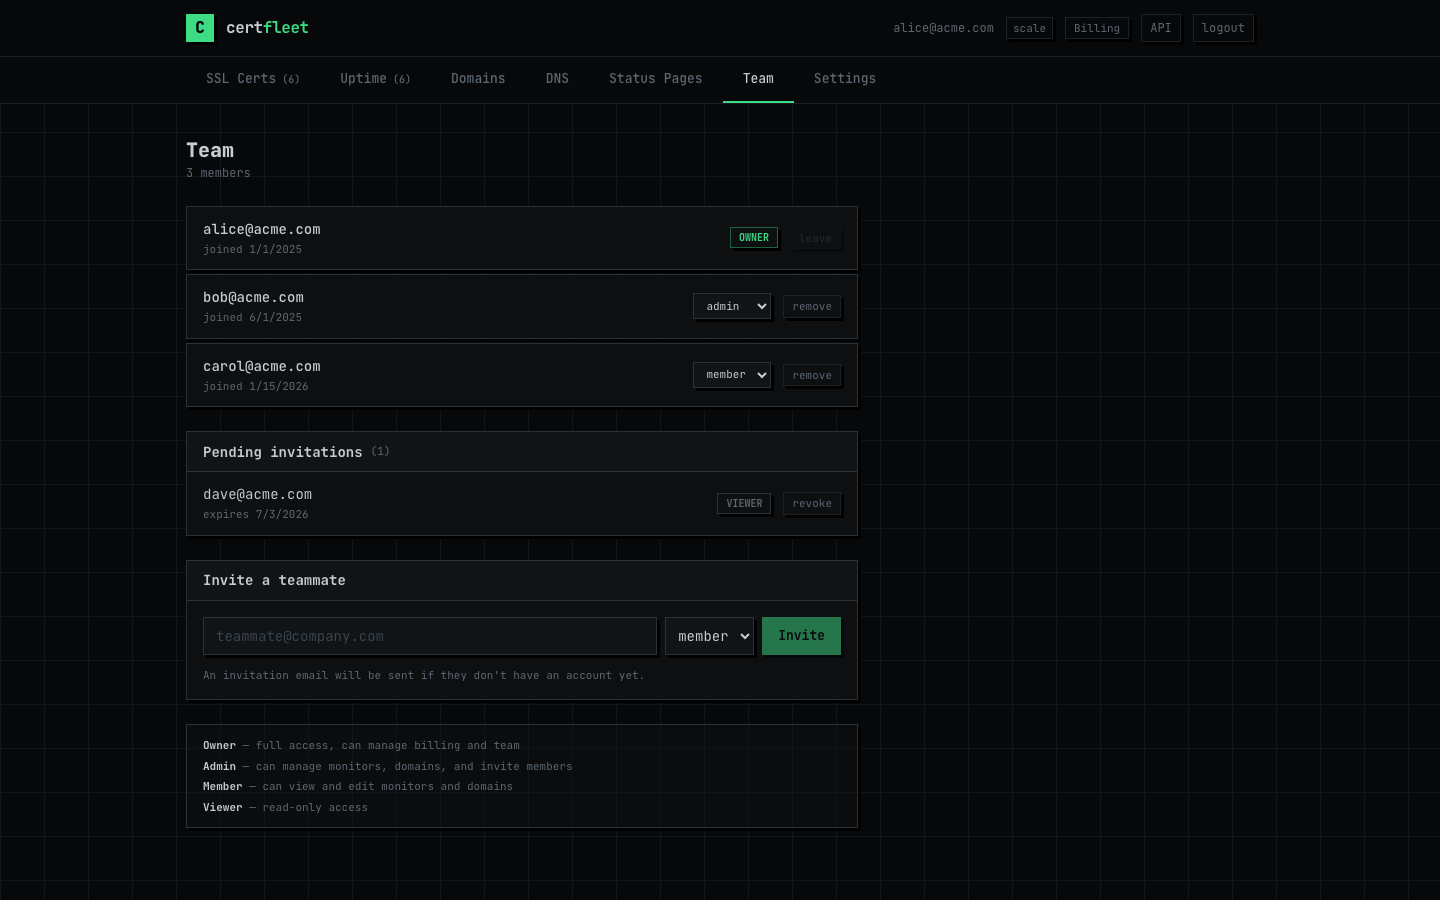Click the green certfleet C logo icon

200,28
